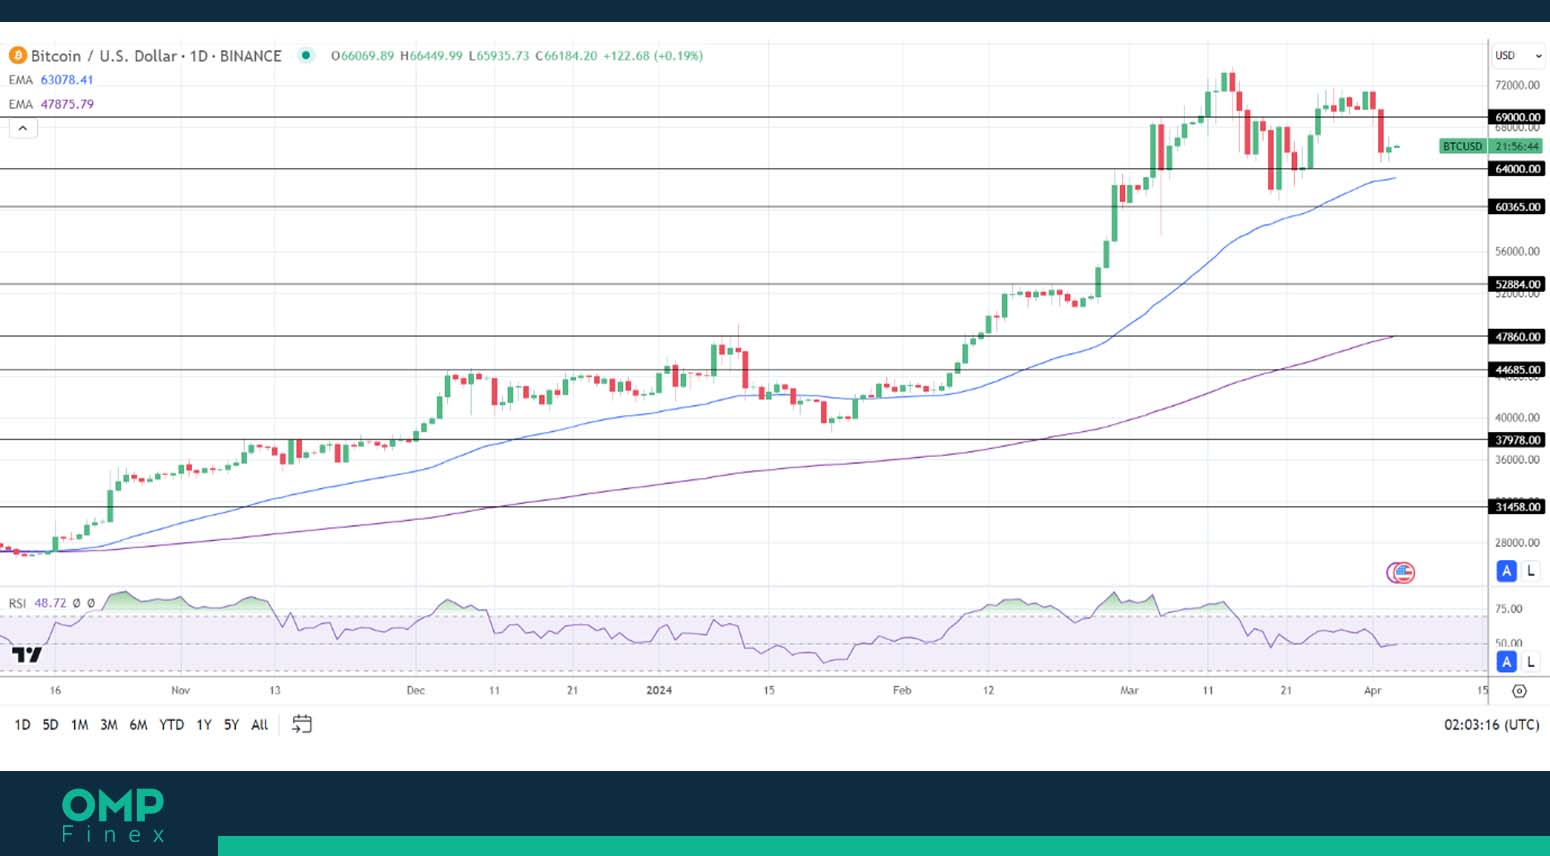This screenshot has width=1550, height=856.
Task: Toggle auto scale A in the RSI pane
Action: [1506, 662]
